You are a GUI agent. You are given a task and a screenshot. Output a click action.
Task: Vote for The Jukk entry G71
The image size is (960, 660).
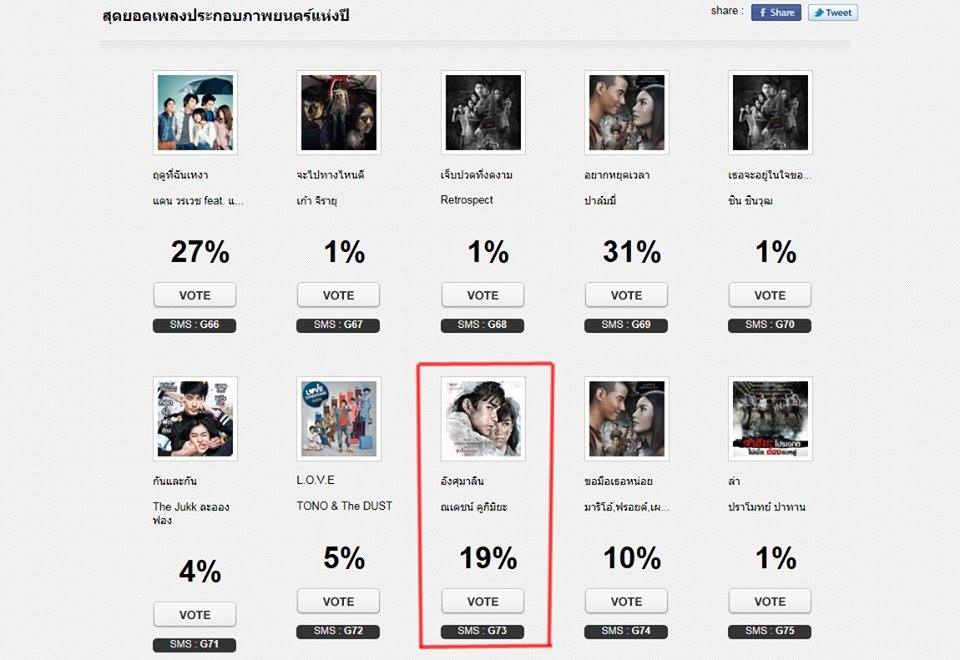[195, 615]
